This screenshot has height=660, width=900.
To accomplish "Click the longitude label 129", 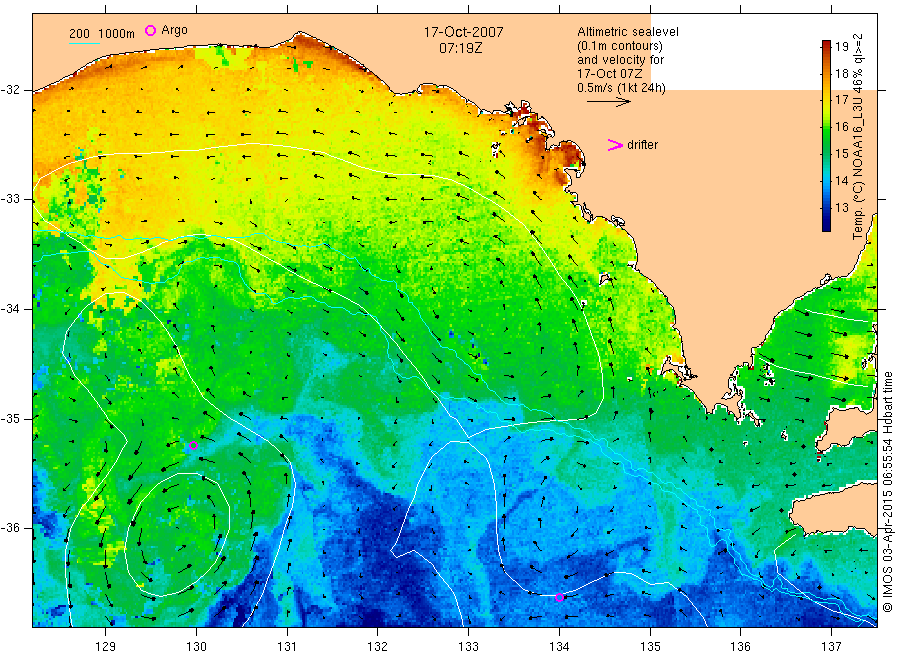I will click(106, 647).
